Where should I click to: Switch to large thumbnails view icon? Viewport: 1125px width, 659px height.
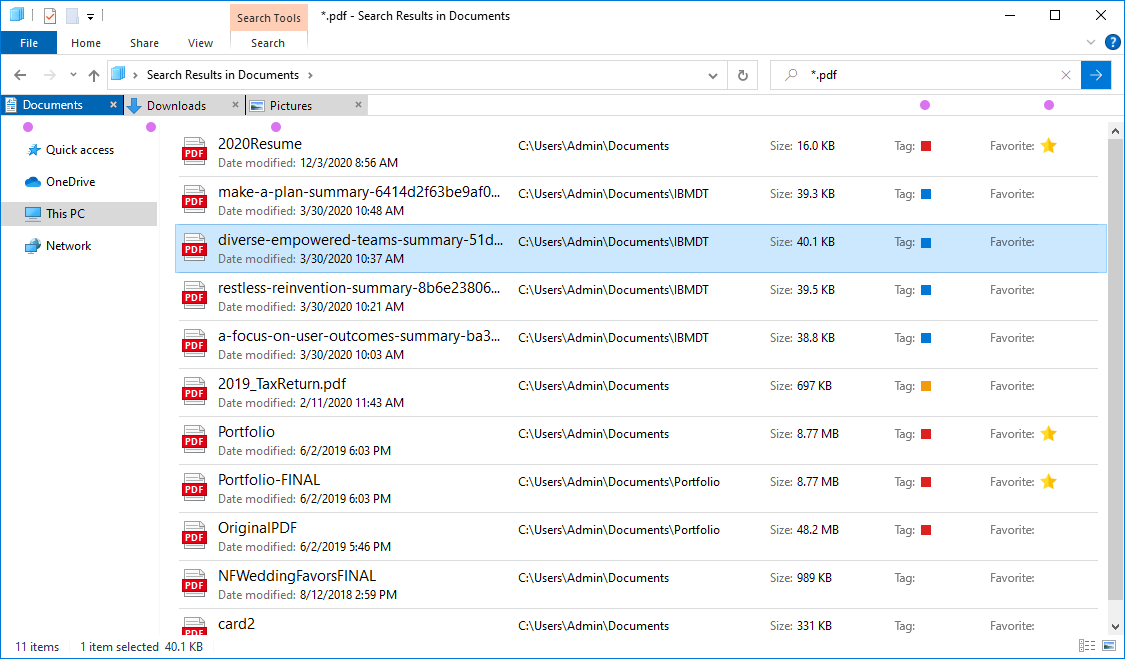(1108, 647)
